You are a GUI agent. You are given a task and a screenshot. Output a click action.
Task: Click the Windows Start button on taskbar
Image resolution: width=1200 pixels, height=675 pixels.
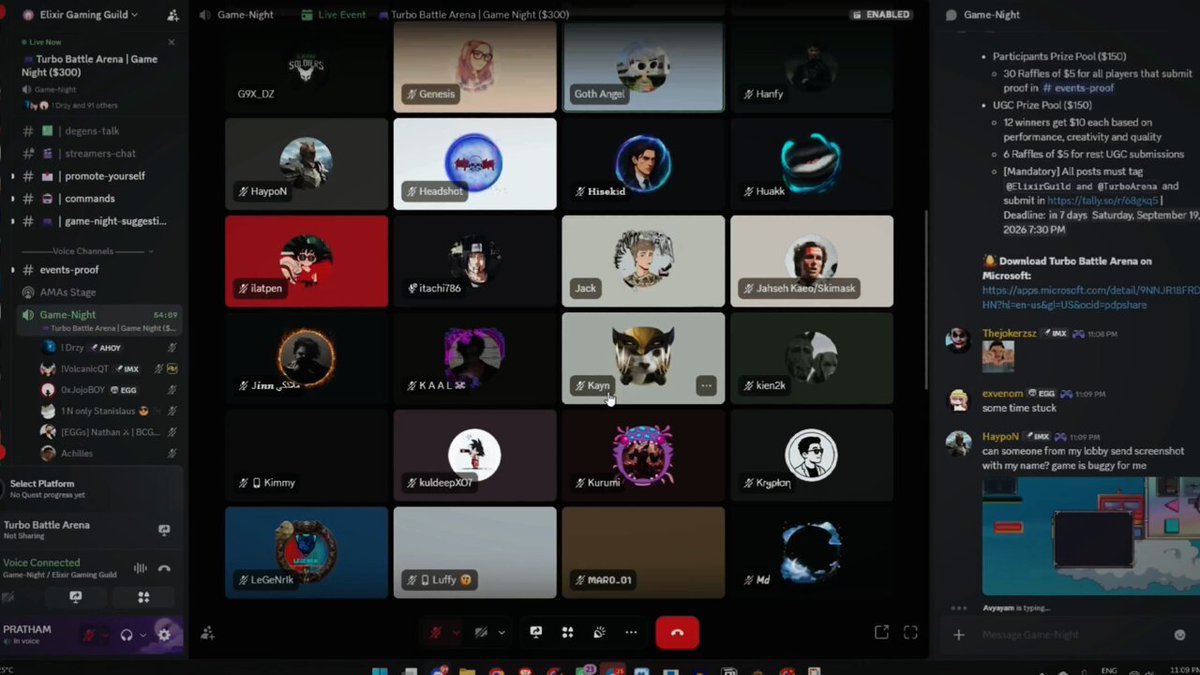tap(381, 670)
